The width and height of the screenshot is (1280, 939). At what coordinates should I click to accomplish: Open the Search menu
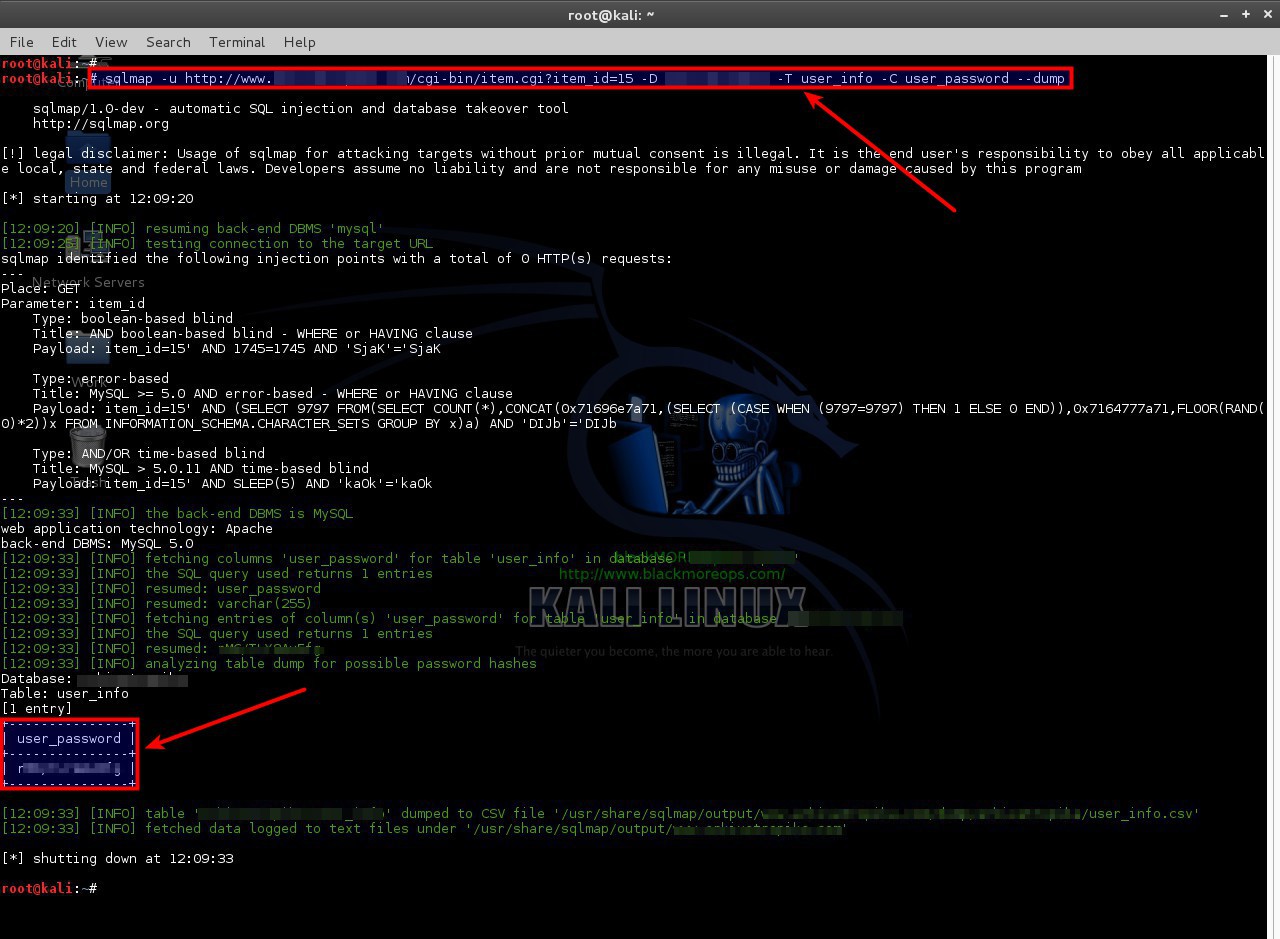click(168, 42)
